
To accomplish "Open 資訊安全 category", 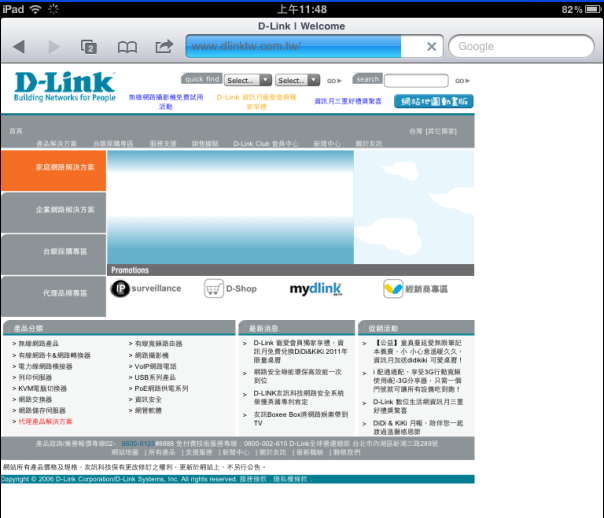I will coord(148,400).
